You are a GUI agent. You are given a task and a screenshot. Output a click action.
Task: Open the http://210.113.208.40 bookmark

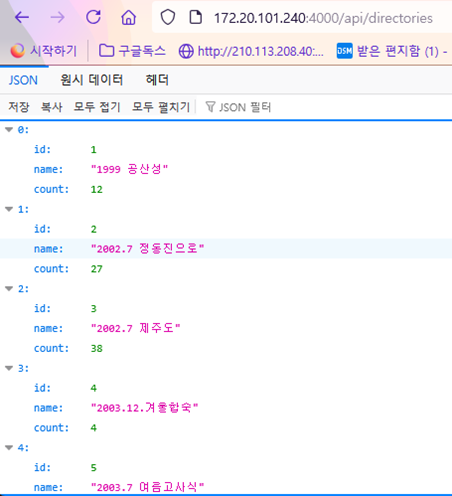click(251, 51)
